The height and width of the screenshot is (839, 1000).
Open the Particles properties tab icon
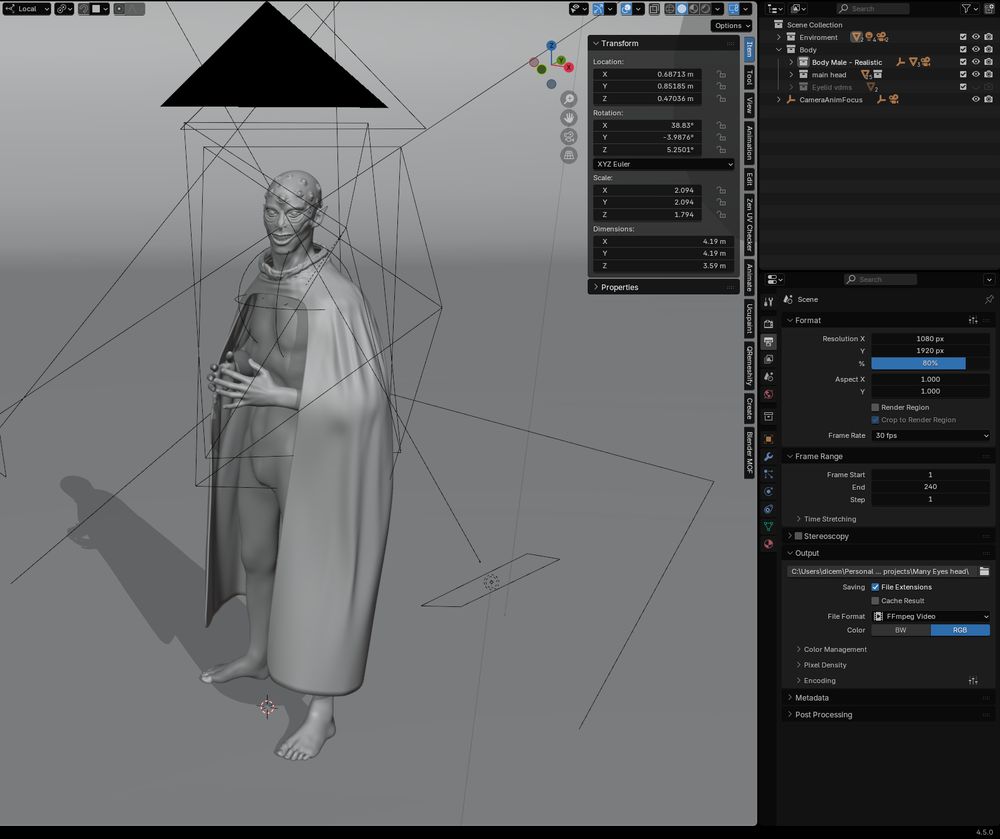(x=768, y=474)
